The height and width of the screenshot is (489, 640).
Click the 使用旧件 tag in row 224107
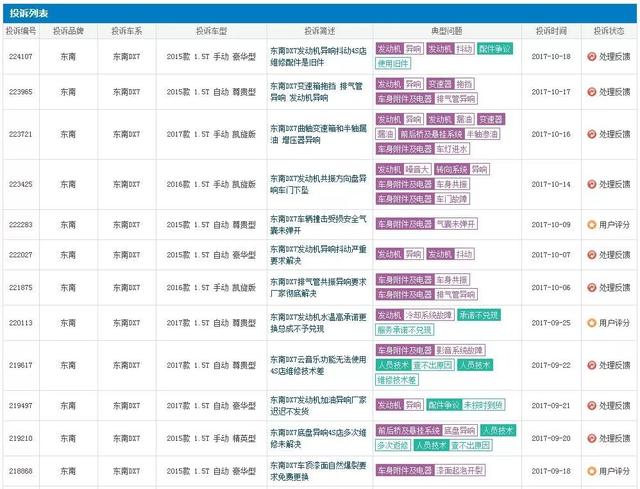pos(393,63)
